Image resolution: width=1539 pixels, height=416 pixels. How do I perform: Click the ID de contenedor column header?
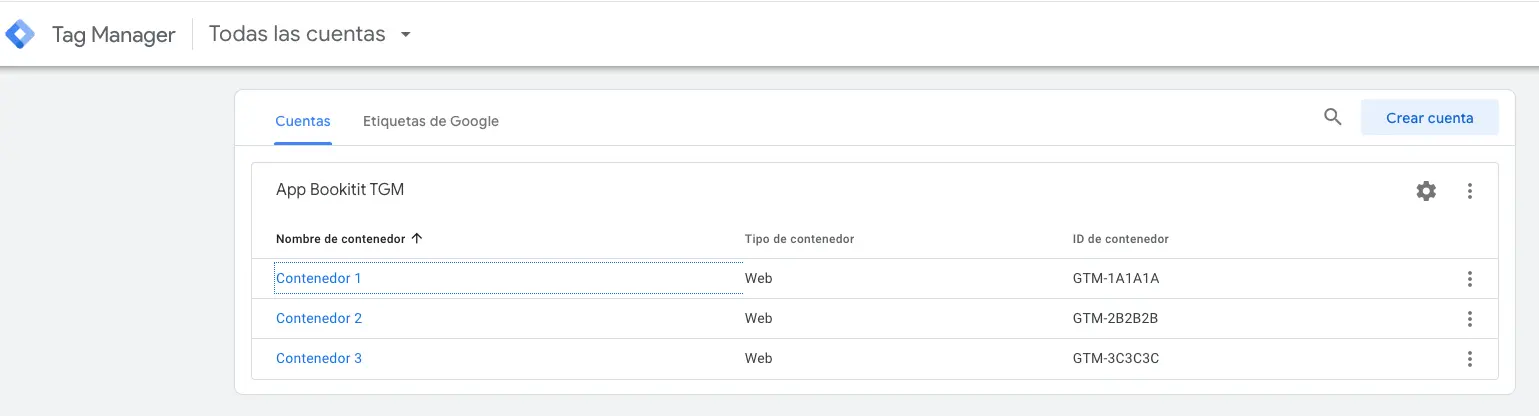1121,239
